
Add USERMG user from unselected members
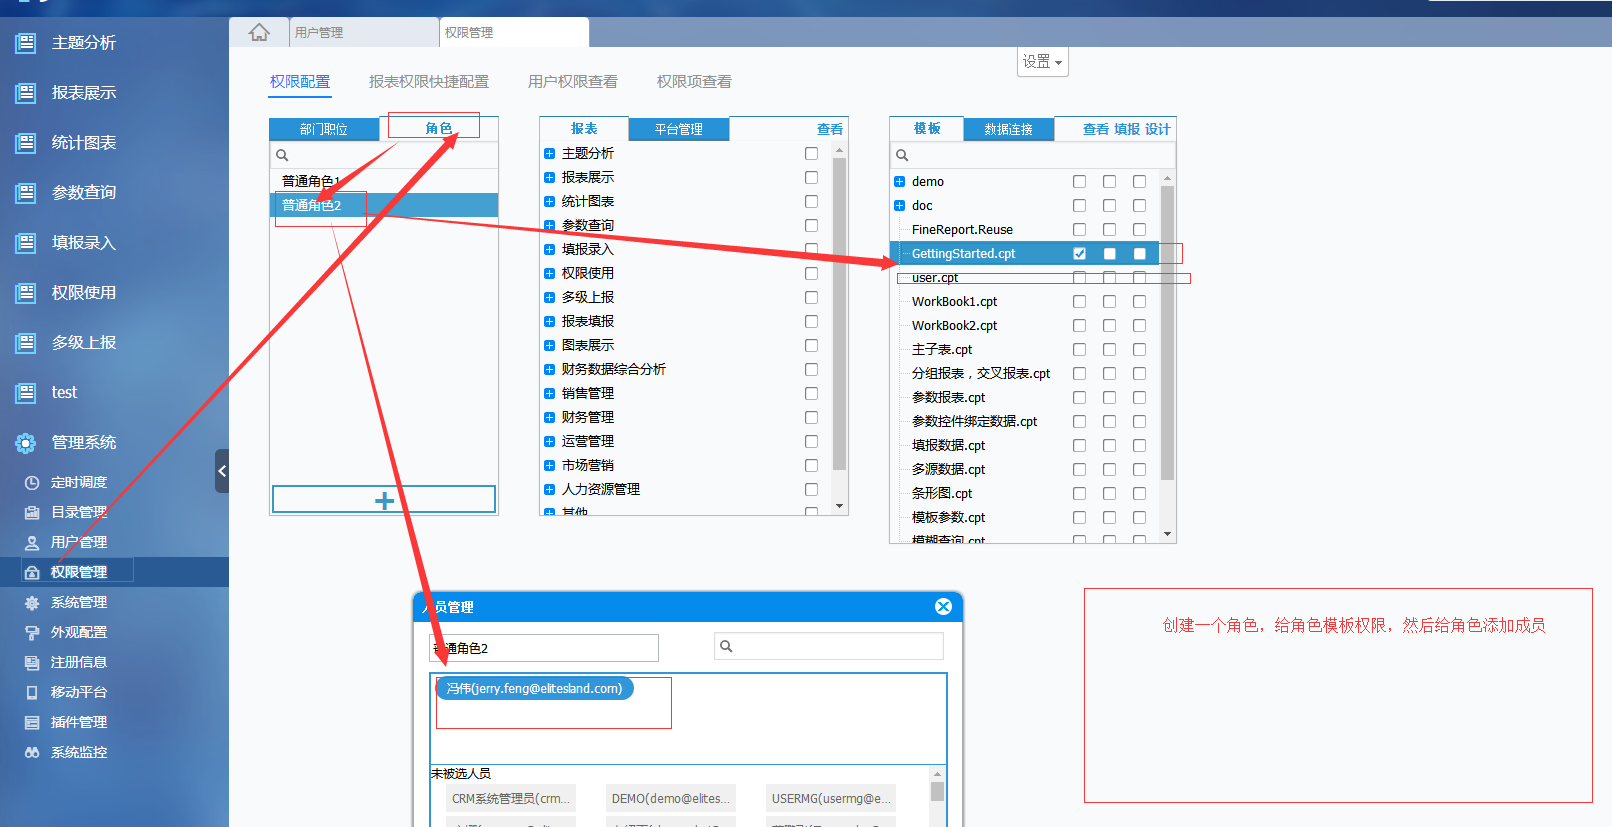(830, 798)
